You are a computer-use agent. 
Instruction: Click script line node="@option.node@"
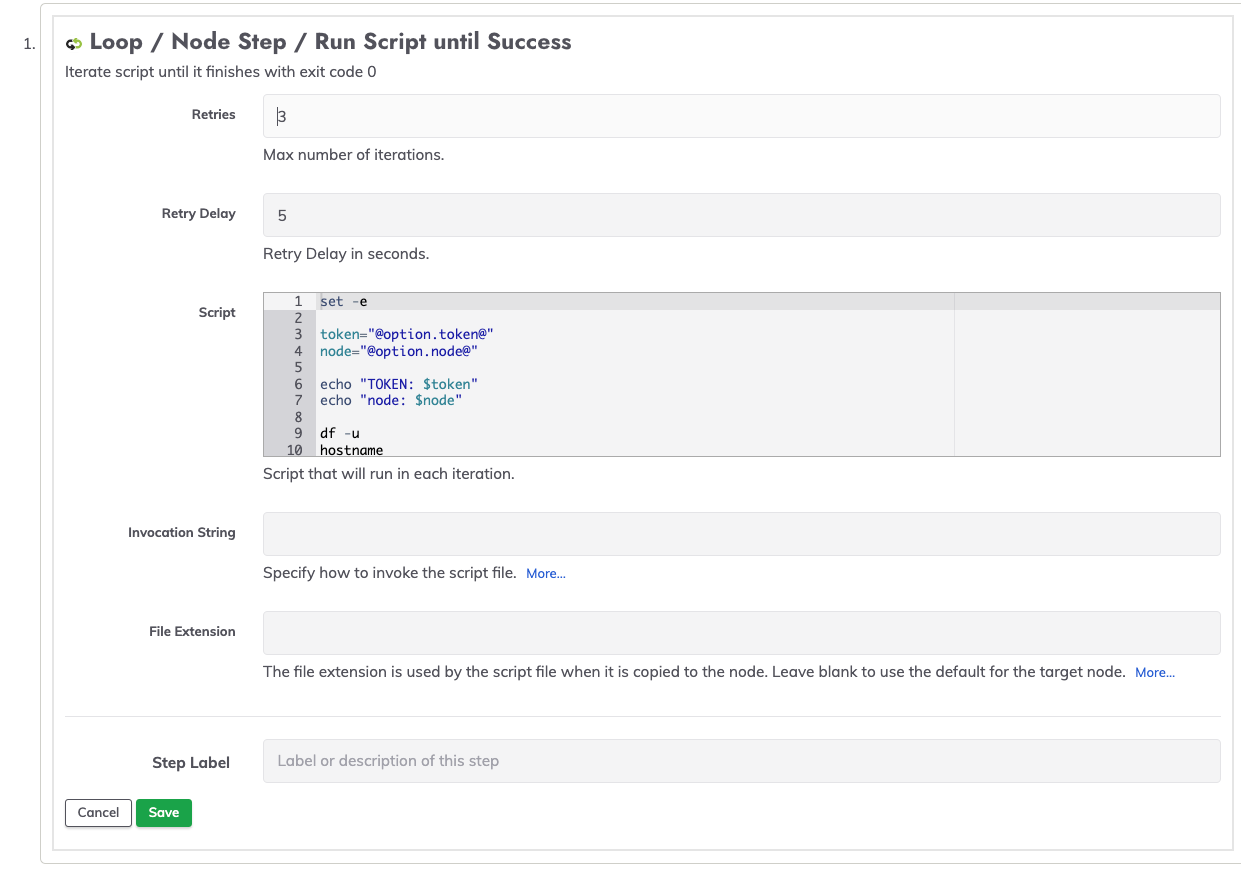399,351
